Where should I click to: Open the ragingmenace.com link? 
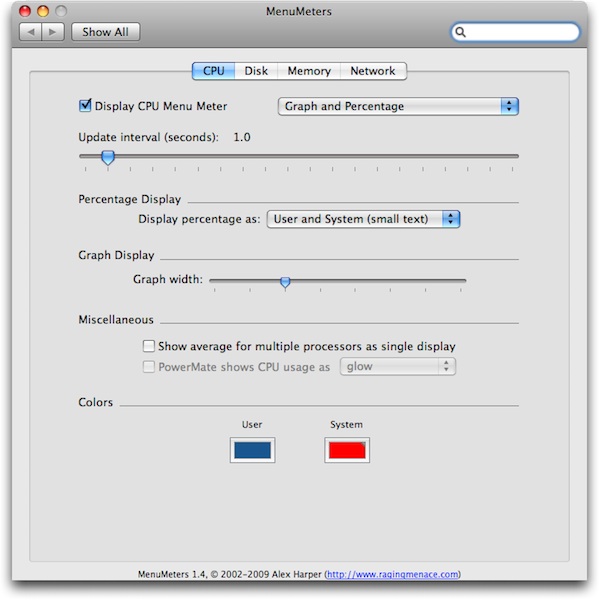click(x=393, y=574)
